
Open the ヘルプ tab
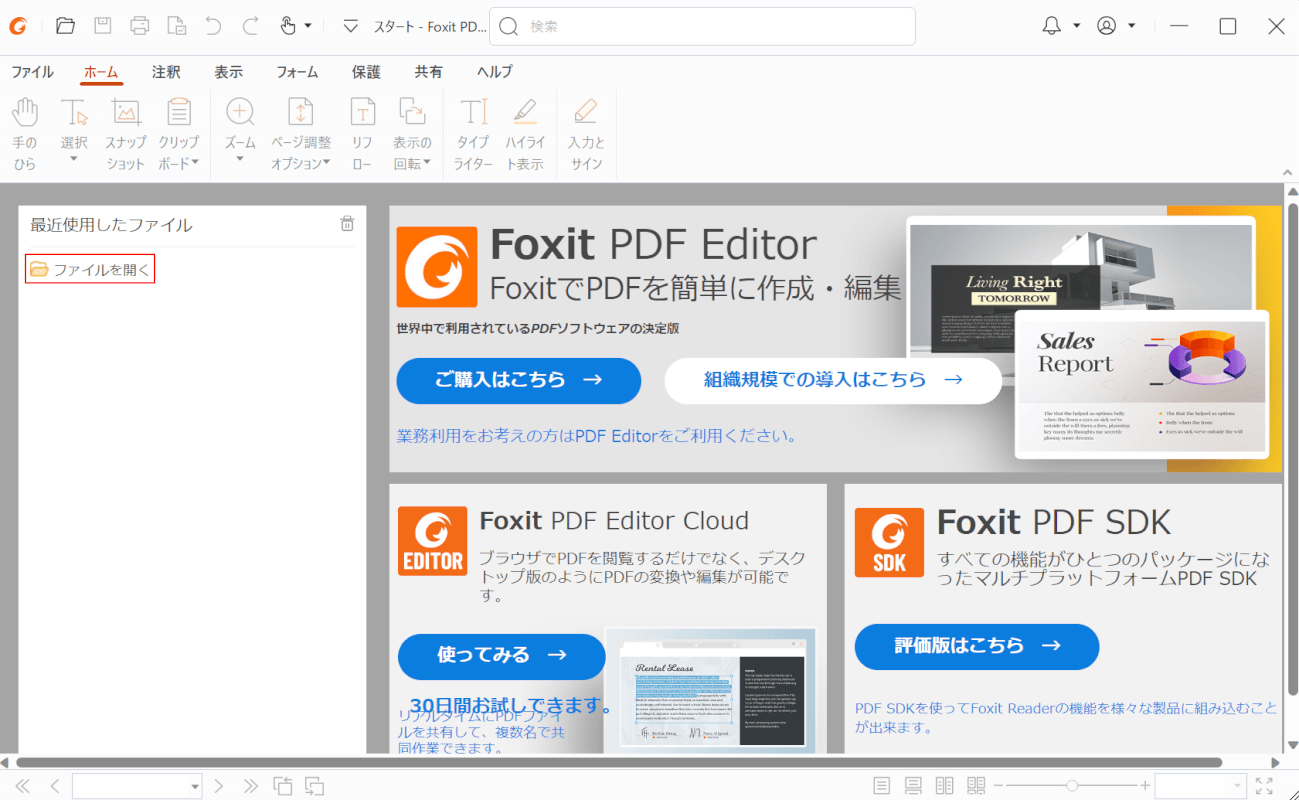coord(494,72)
